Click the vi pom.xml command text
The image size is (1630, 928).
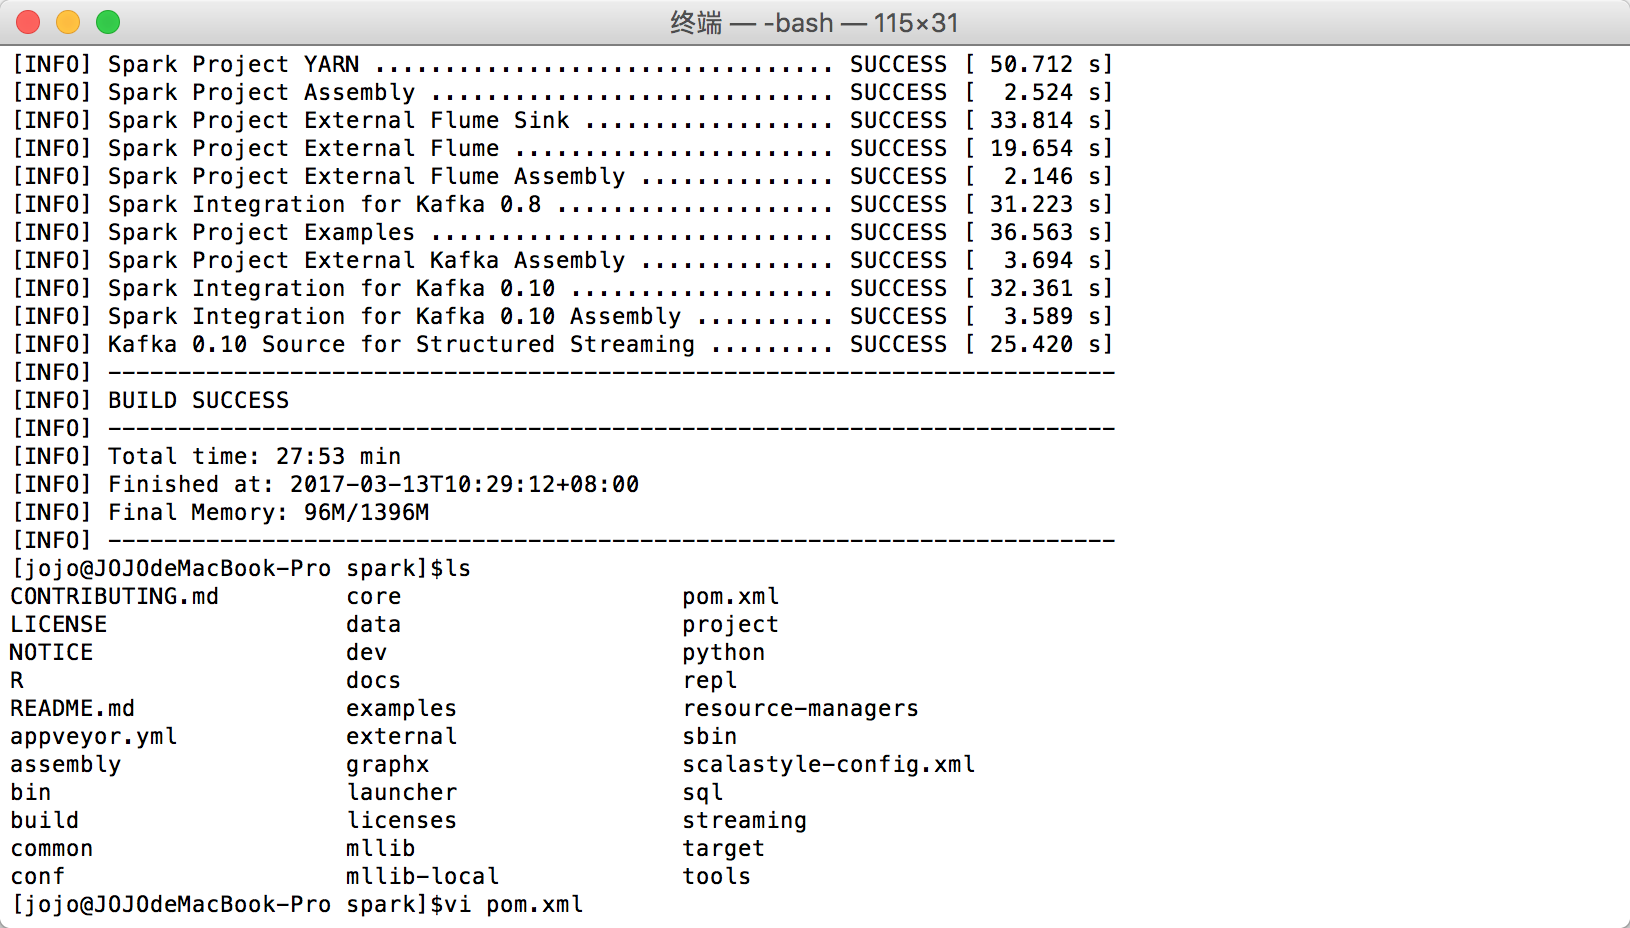[515, 904]
